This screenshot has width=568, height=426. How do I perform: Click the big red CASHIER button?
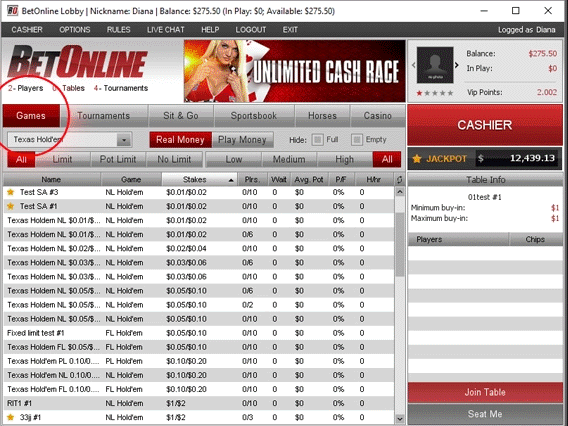pos(485,125)
